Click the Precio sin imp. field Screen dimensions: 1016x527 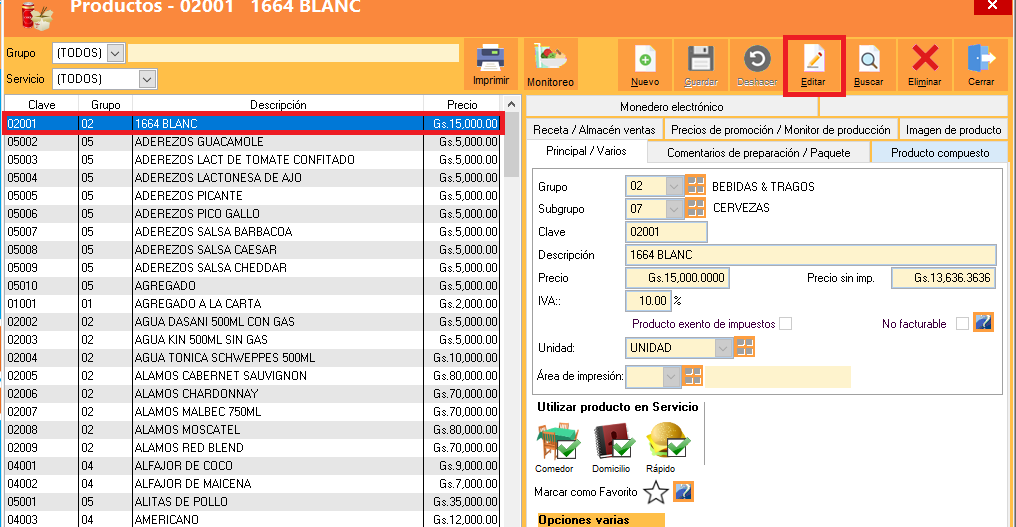(x=943, y=278)
